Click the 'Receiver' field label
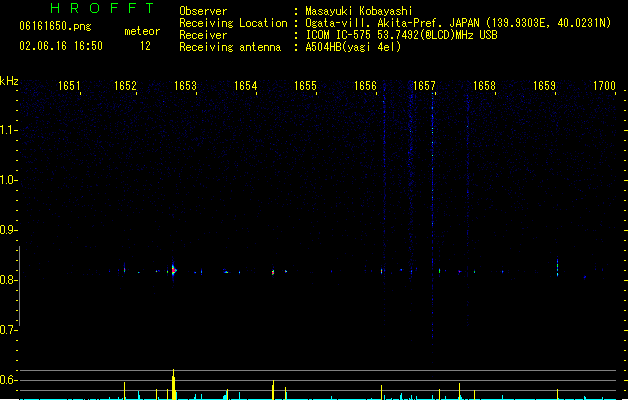Viewport: 629px width, 400px height. [203, 35]
